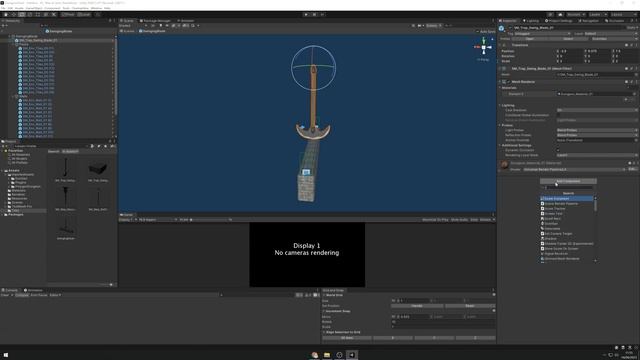The width and height of the screenshot is (640, 360).
Task: Click All Axes align button
Action: pyautogui.click(x=347, y=338)
